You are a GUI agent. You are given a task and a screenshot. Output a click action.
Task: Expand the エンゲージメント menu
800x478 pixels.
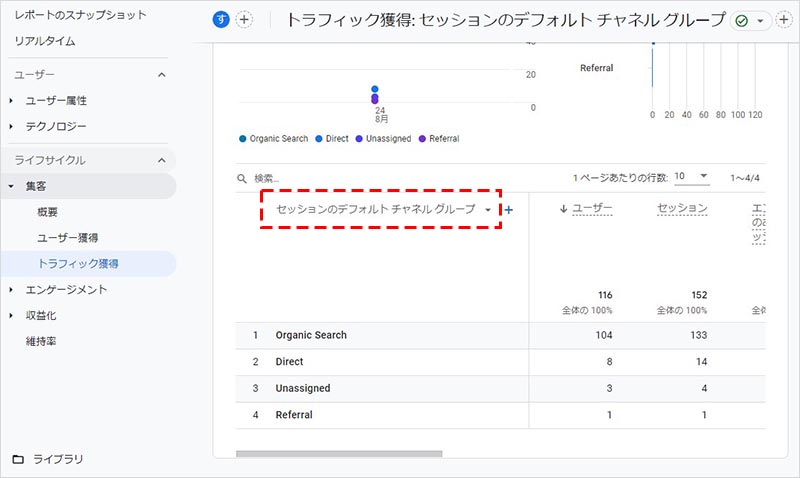(x=66, y=290)
